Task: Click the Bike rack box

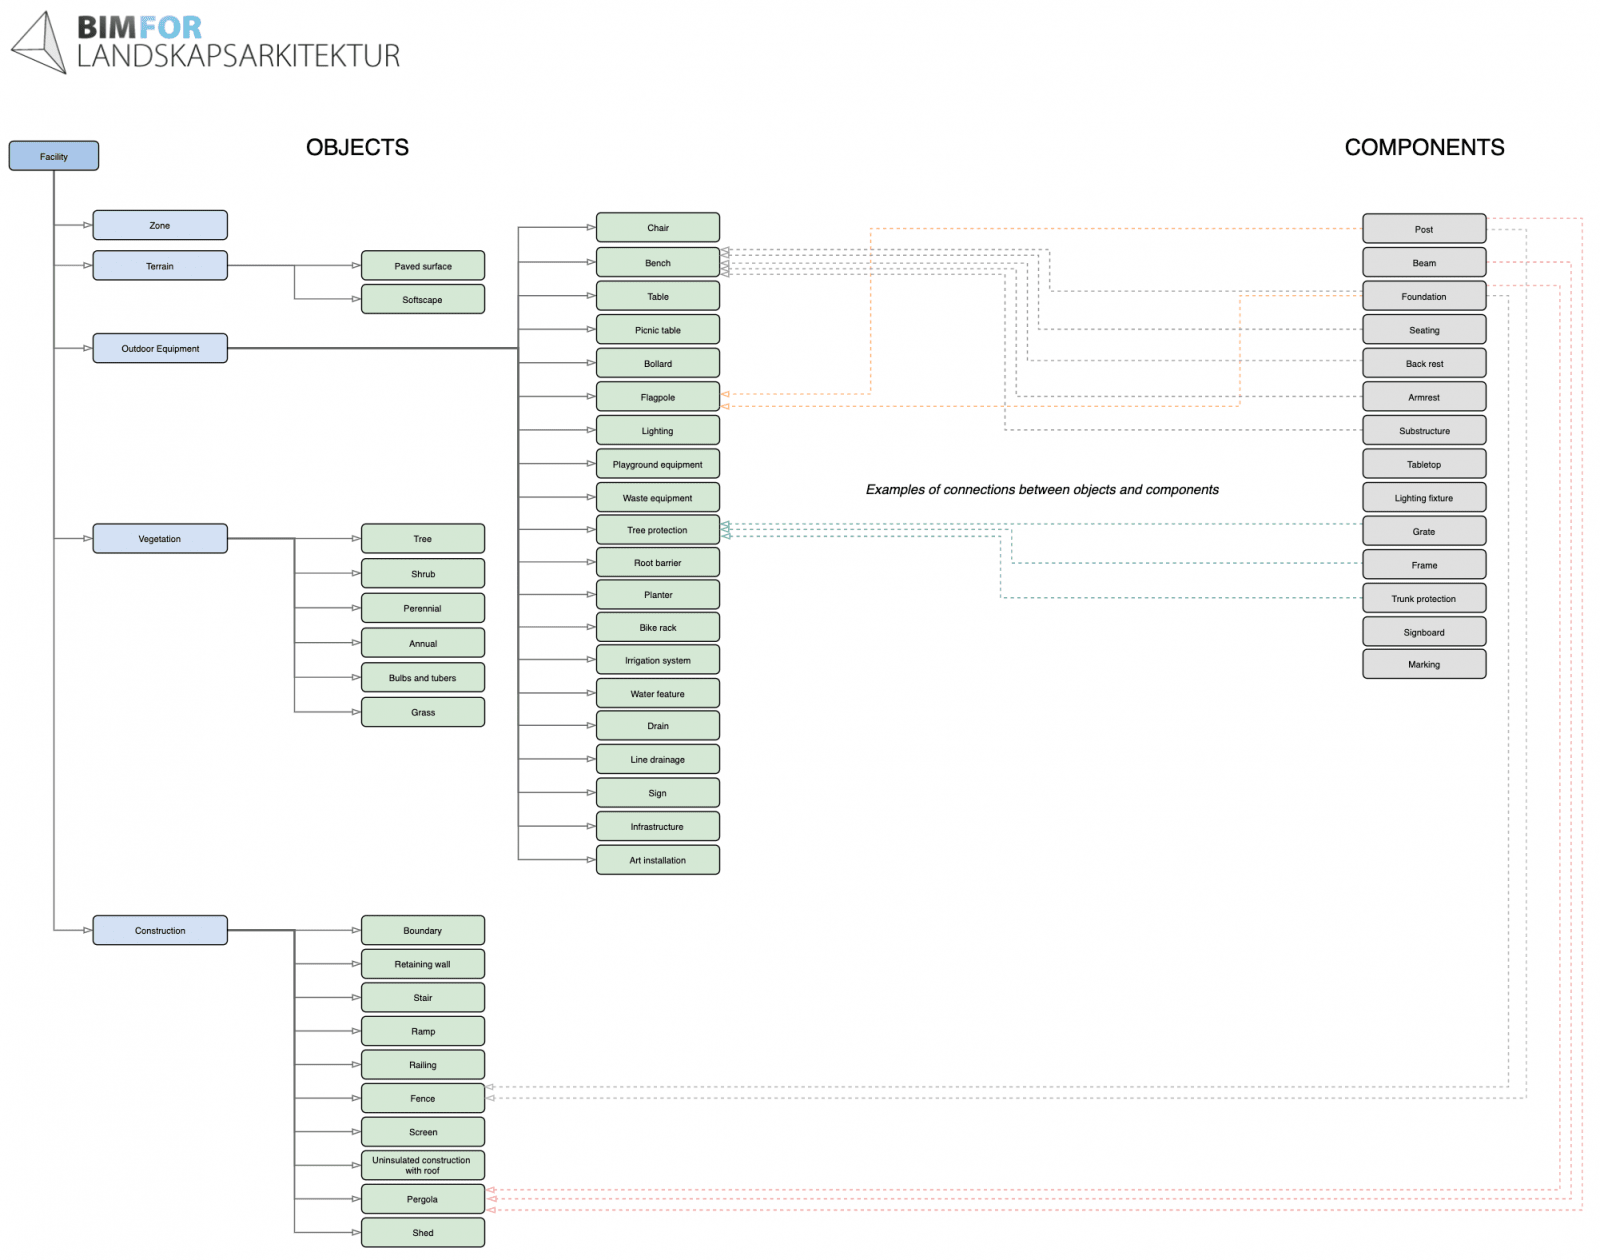Action: (658, 628)
